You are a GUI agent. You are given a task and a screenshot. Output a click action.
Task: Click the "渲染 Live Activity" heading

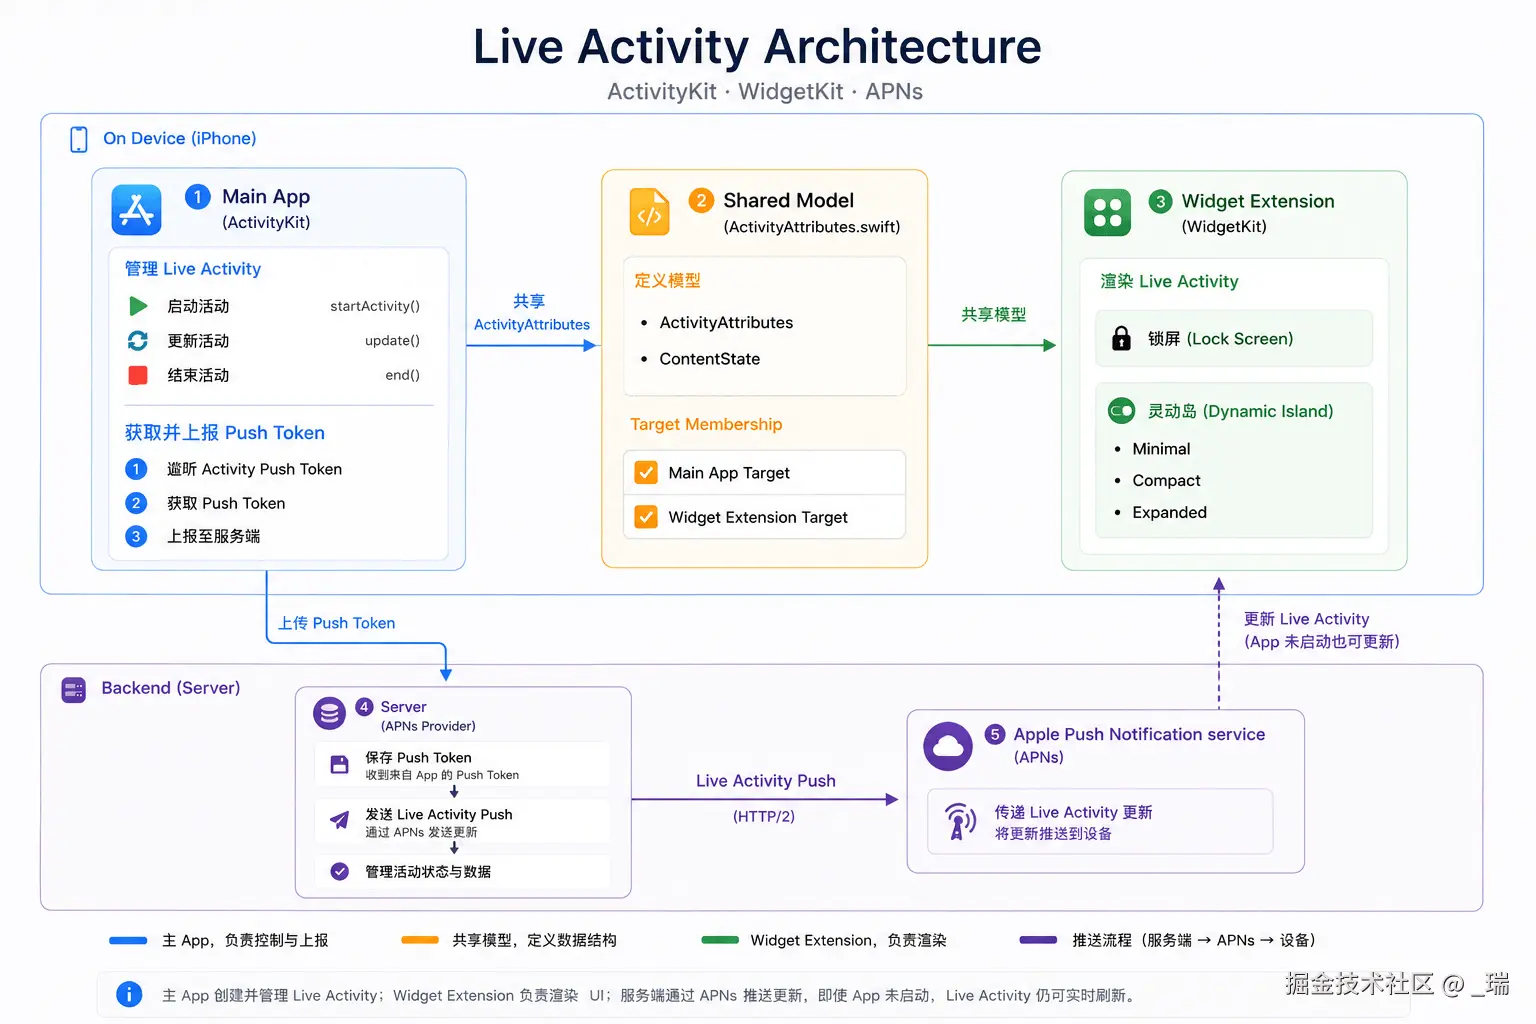[x=1169, y=282]
